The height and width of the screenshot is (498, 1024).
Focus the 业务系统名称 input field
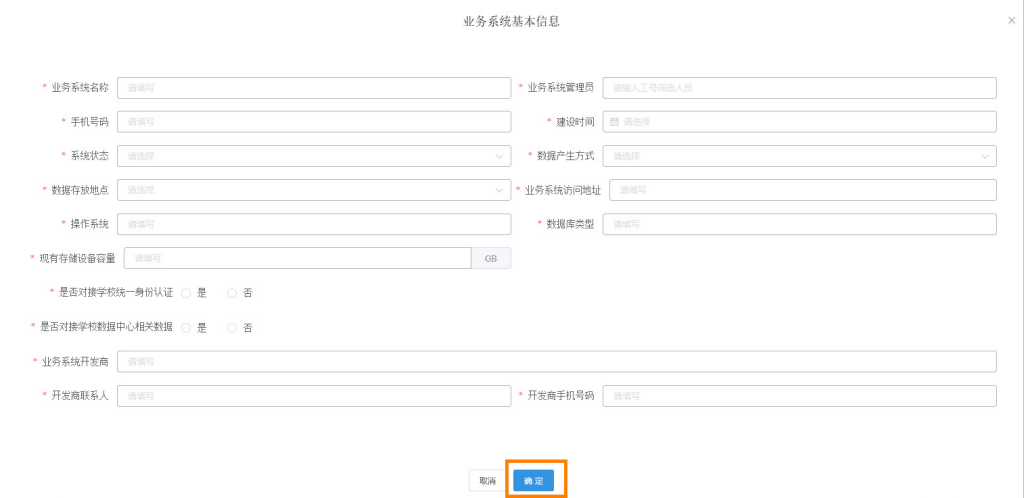tap(313, 88)
